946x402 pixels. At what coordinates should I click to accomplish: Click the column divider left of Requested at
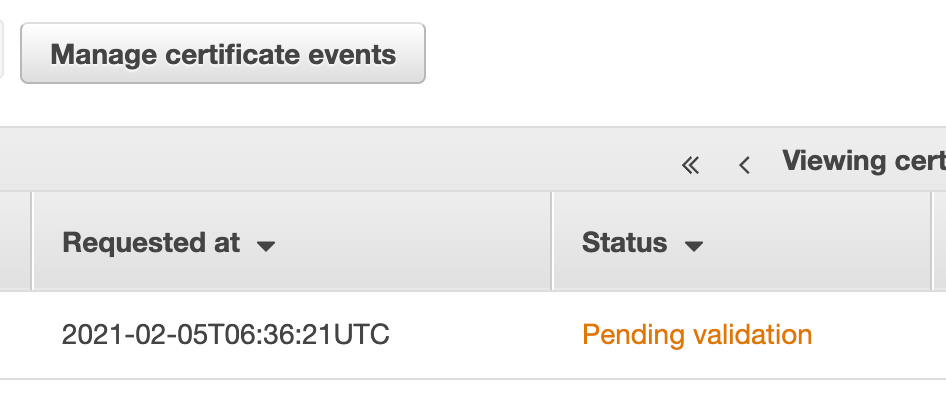coord(33,242)
